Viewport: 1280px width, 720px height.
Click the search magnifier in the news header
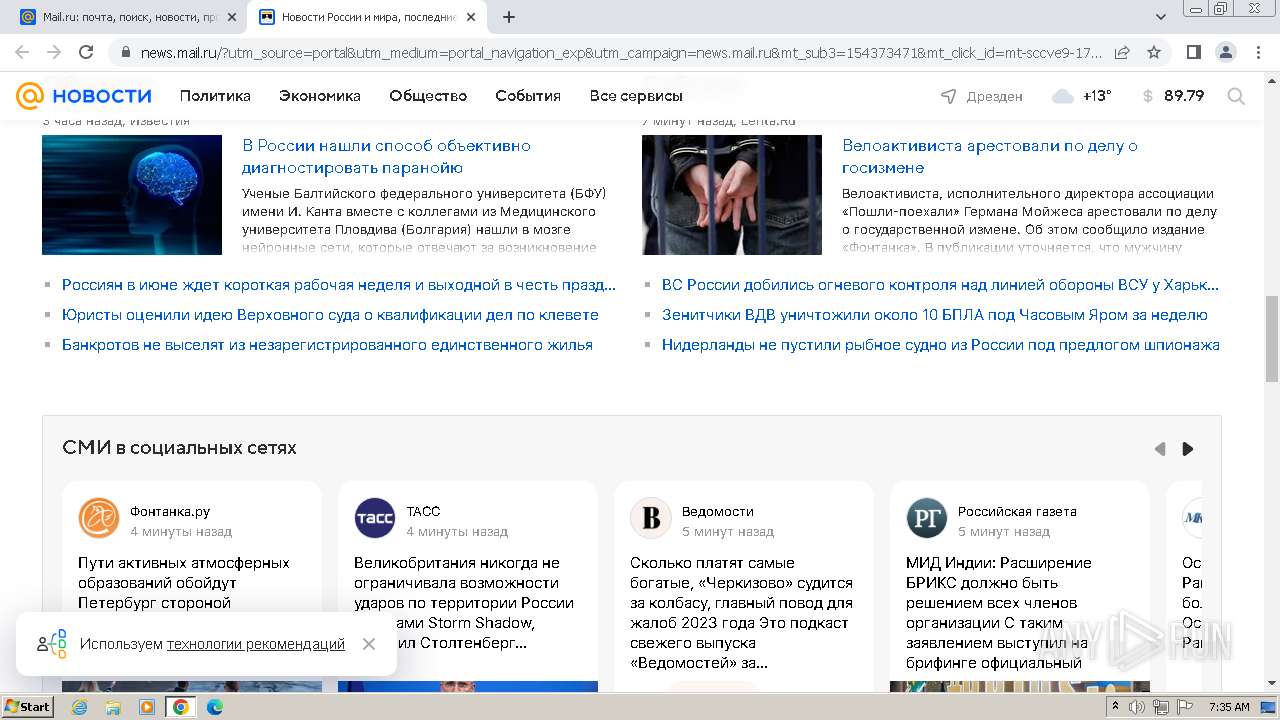pos(1236,96)
